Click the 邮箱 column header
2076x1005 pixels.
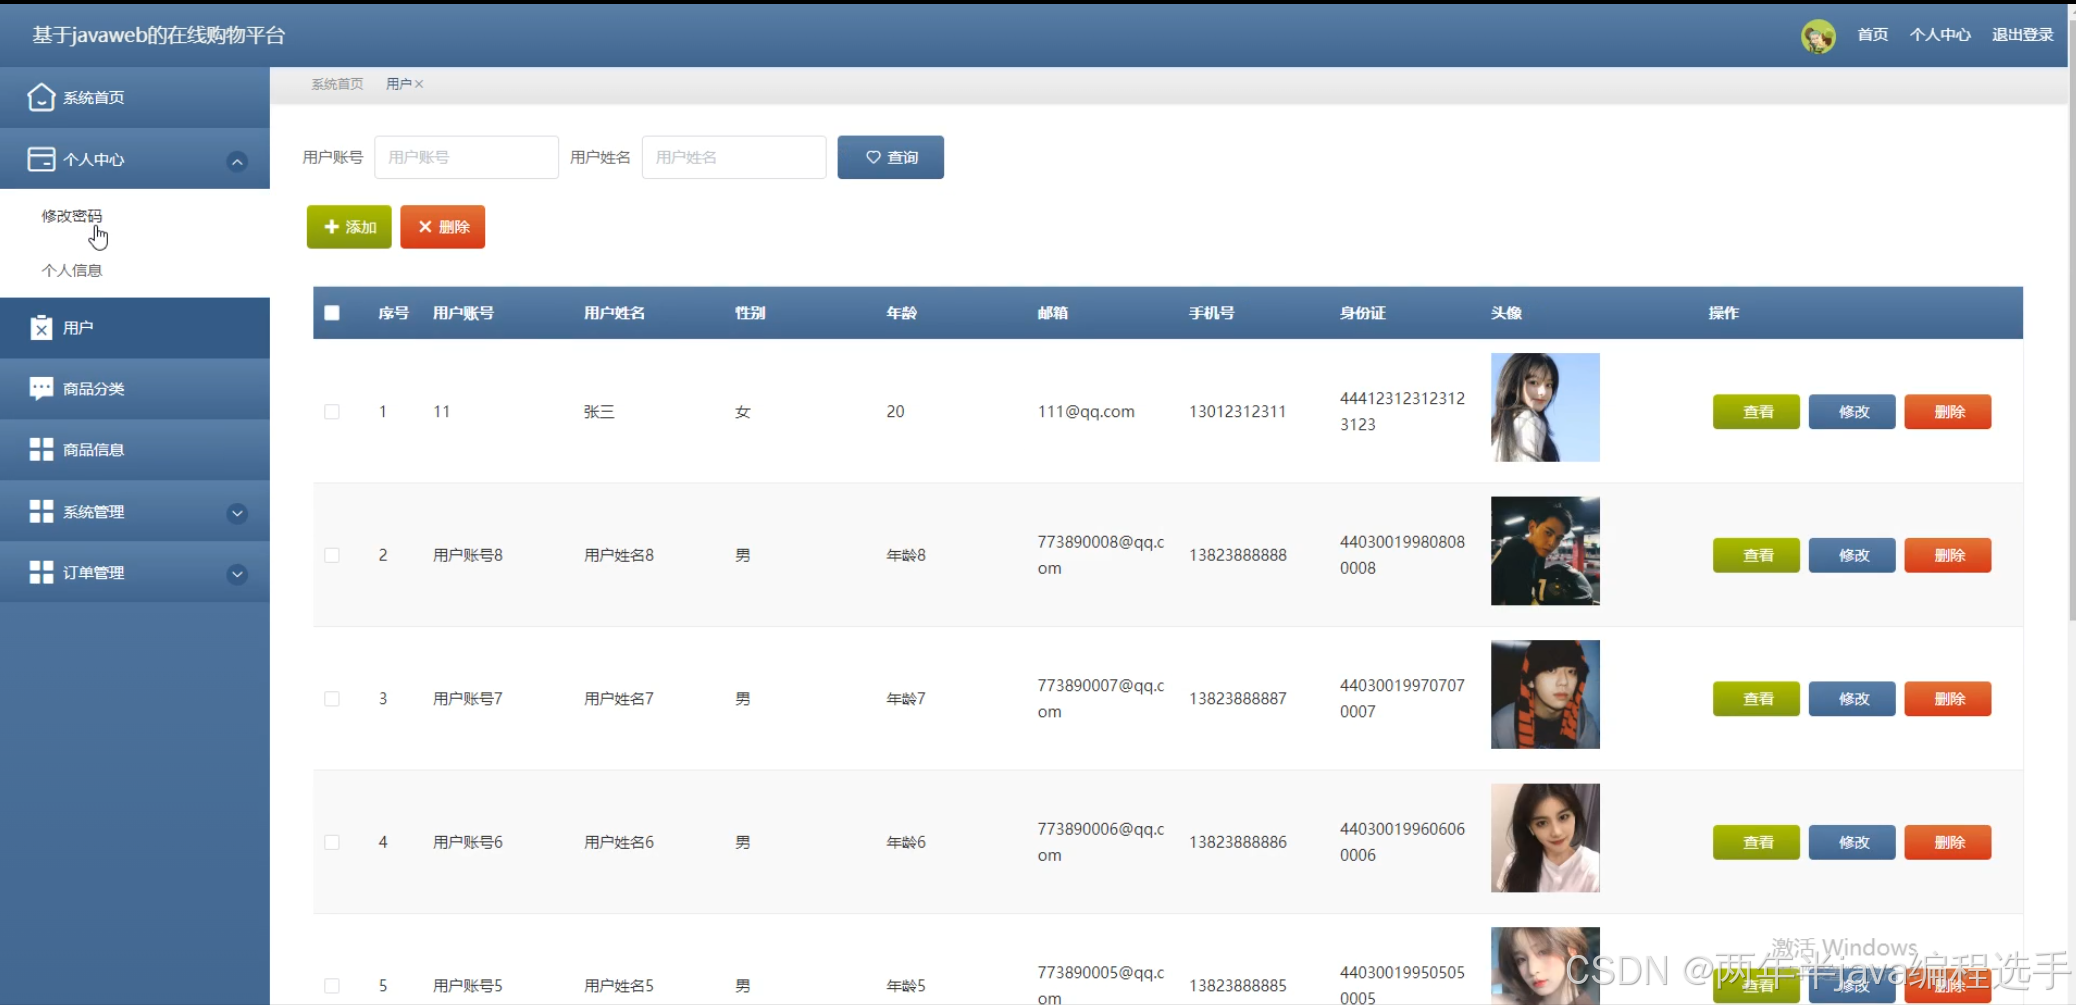point(1053,313)
